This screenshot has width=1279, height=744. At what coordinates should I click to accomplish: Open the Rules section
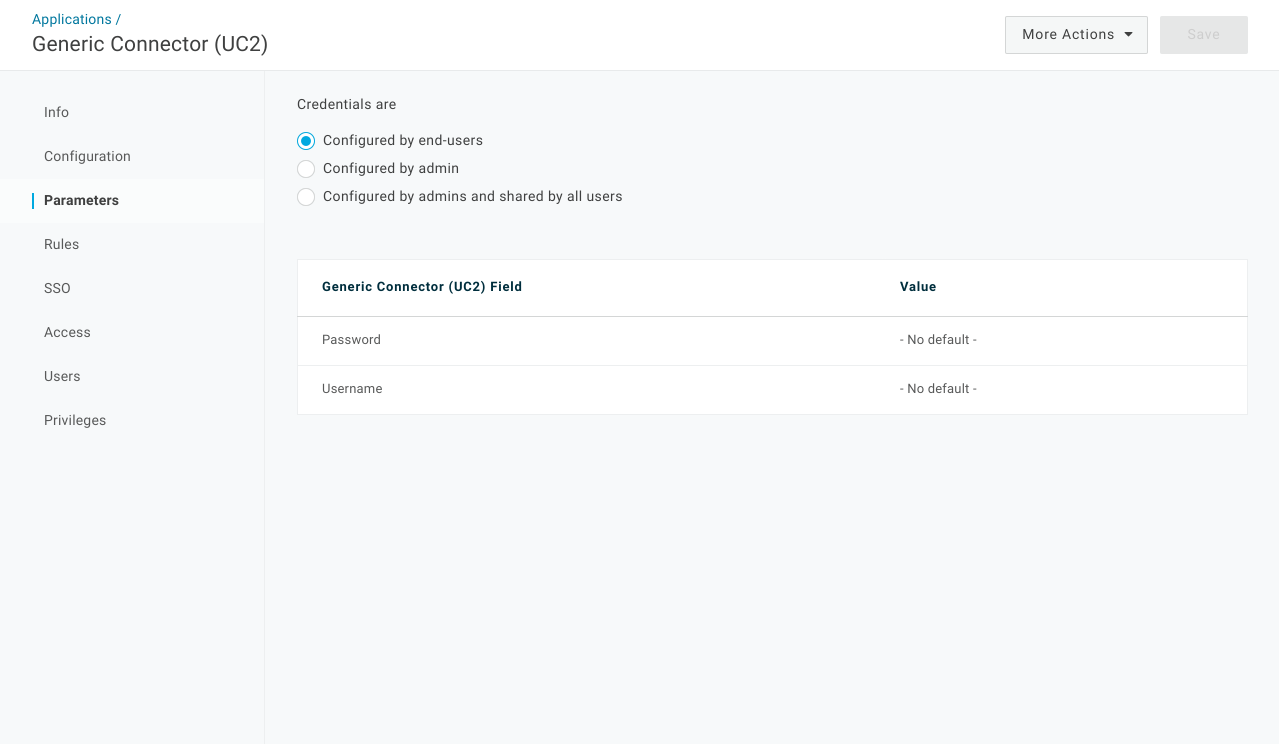61,244
